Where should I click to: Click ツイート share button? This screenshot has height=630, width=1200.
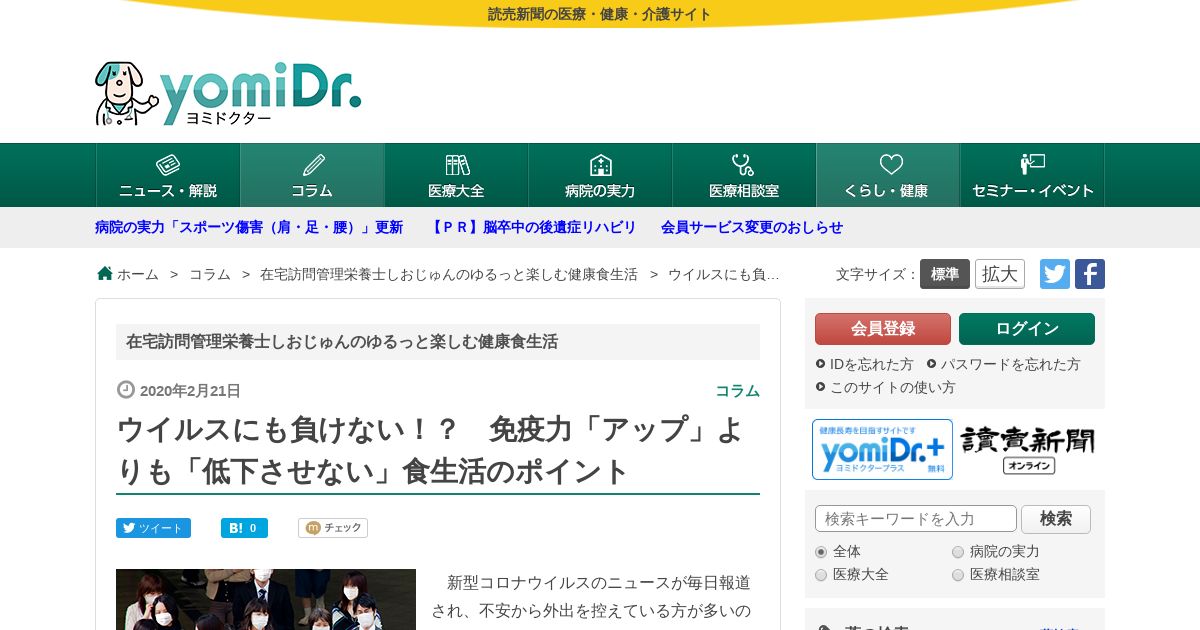tap(153, 528)
